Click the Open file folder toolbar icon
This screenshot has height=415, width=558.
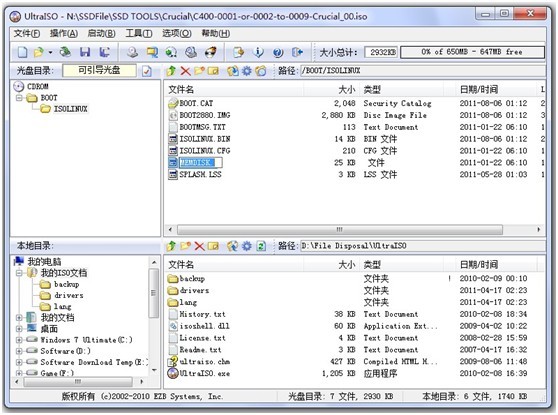(x=38, y=52)
